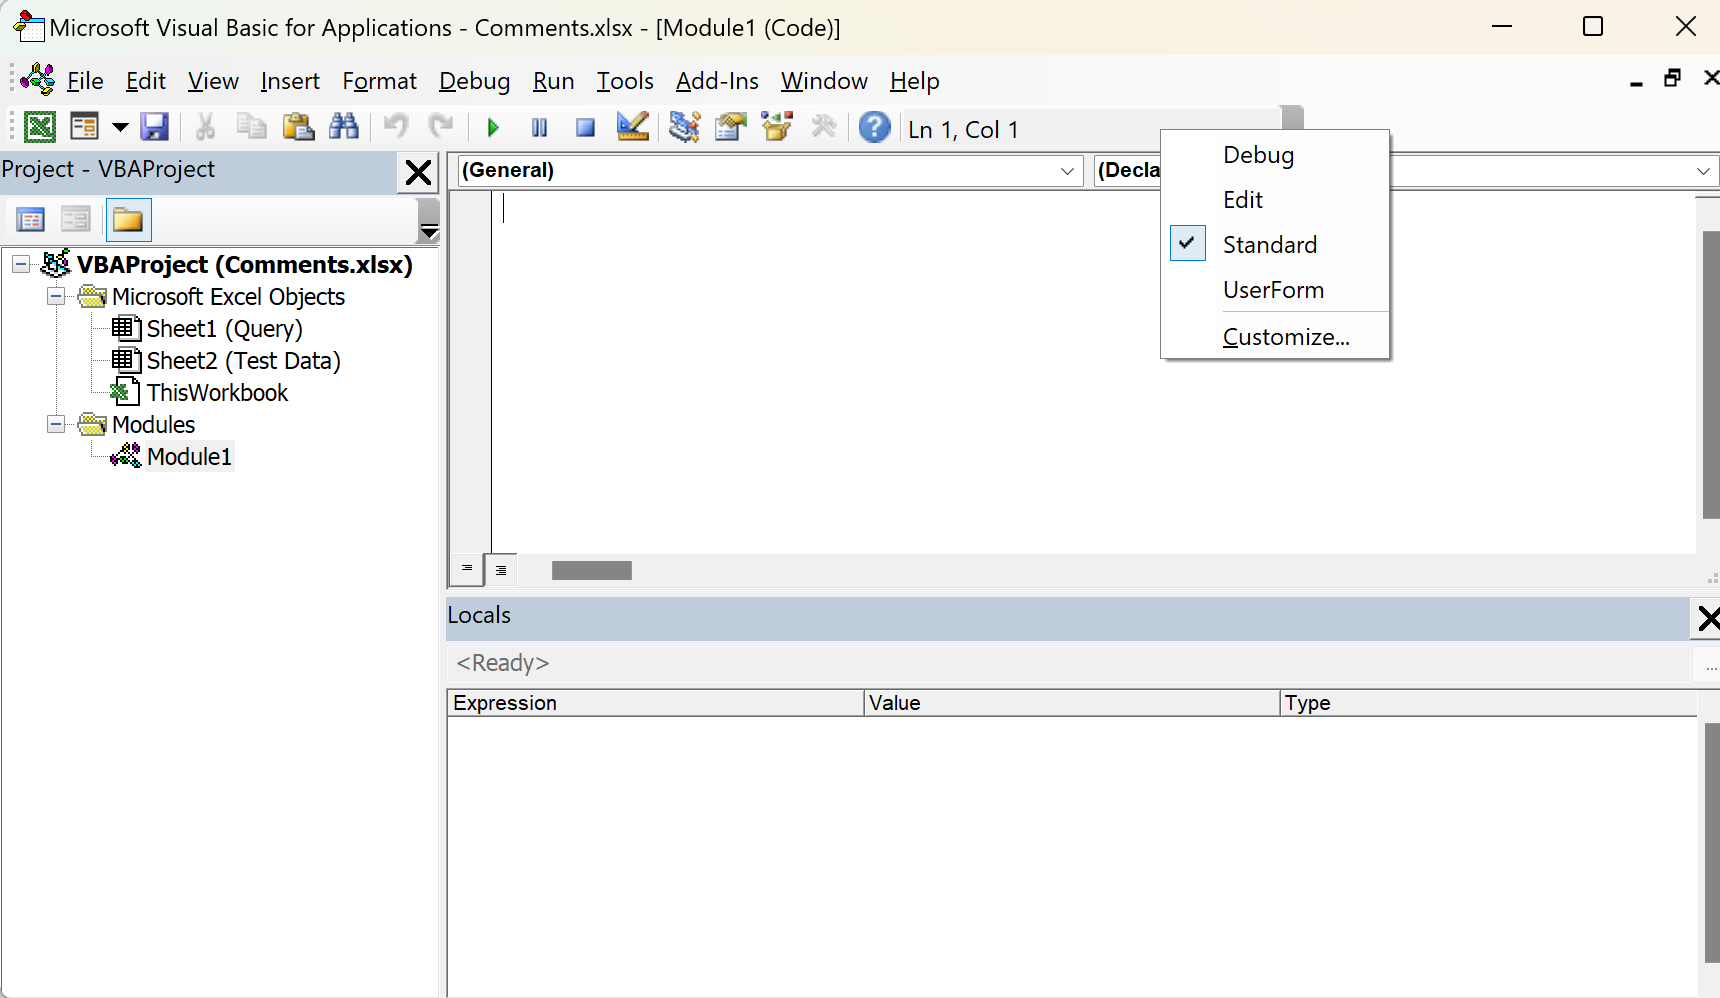Click the View Microsoft Excel icon
Screen dimensions: 1720x998
39,127
